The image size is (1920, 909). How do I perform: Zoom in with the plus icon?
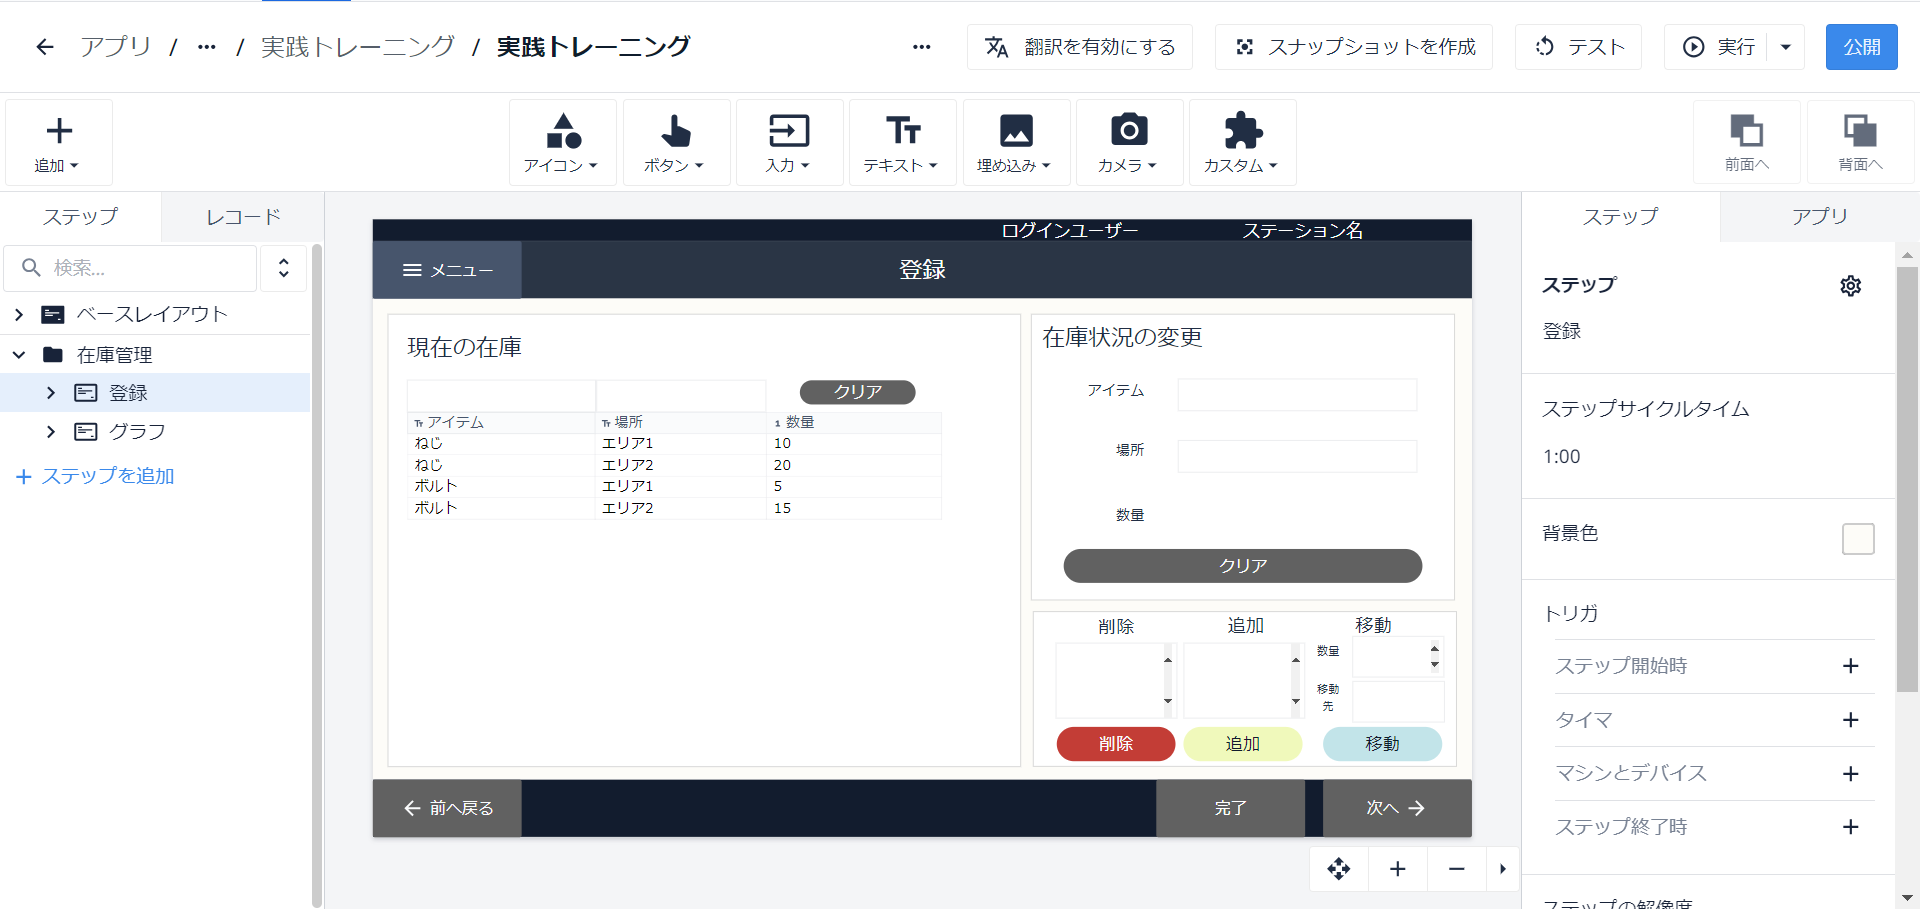1398,869
